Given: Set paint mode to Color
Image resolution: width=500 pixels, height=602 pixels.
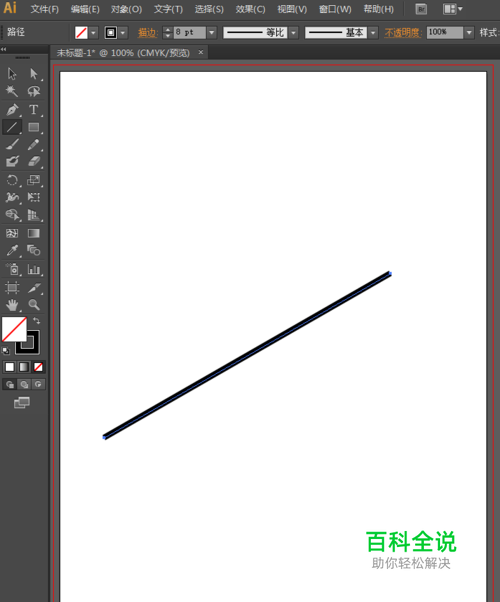Looking at the screenshot, I should [10, 367].
